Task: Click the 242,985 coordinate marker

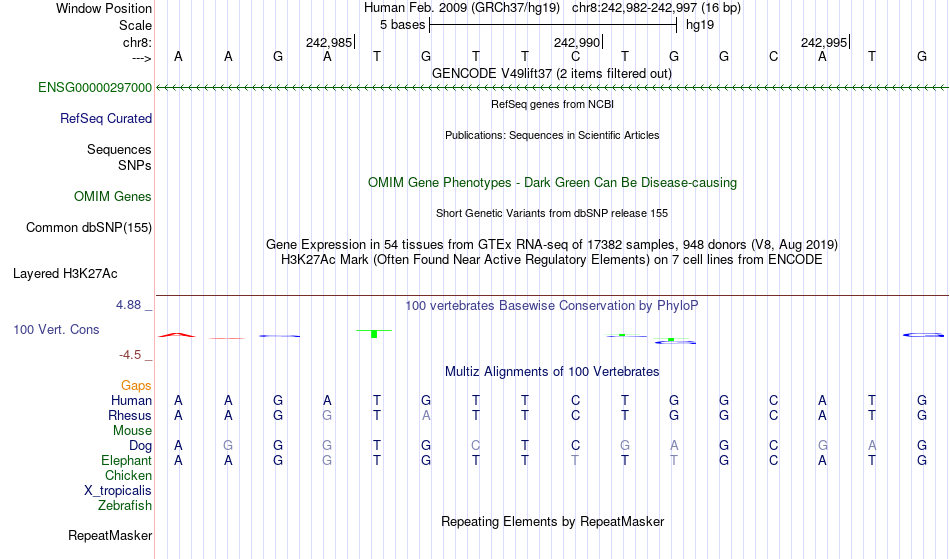Action: click(329, 42)
